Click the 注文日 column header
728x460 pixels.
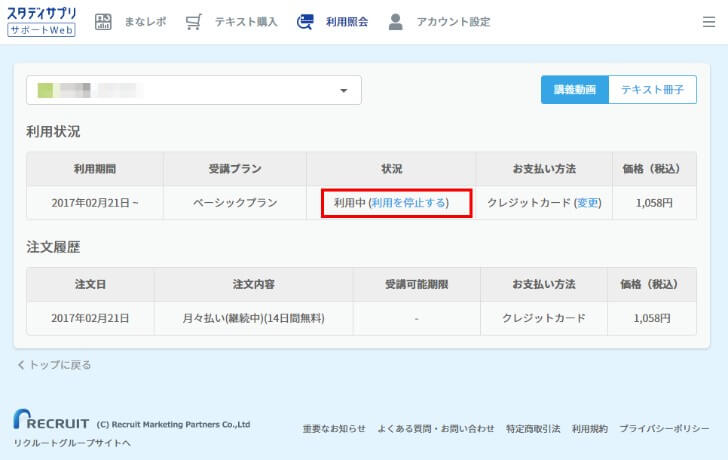point(90,284)
